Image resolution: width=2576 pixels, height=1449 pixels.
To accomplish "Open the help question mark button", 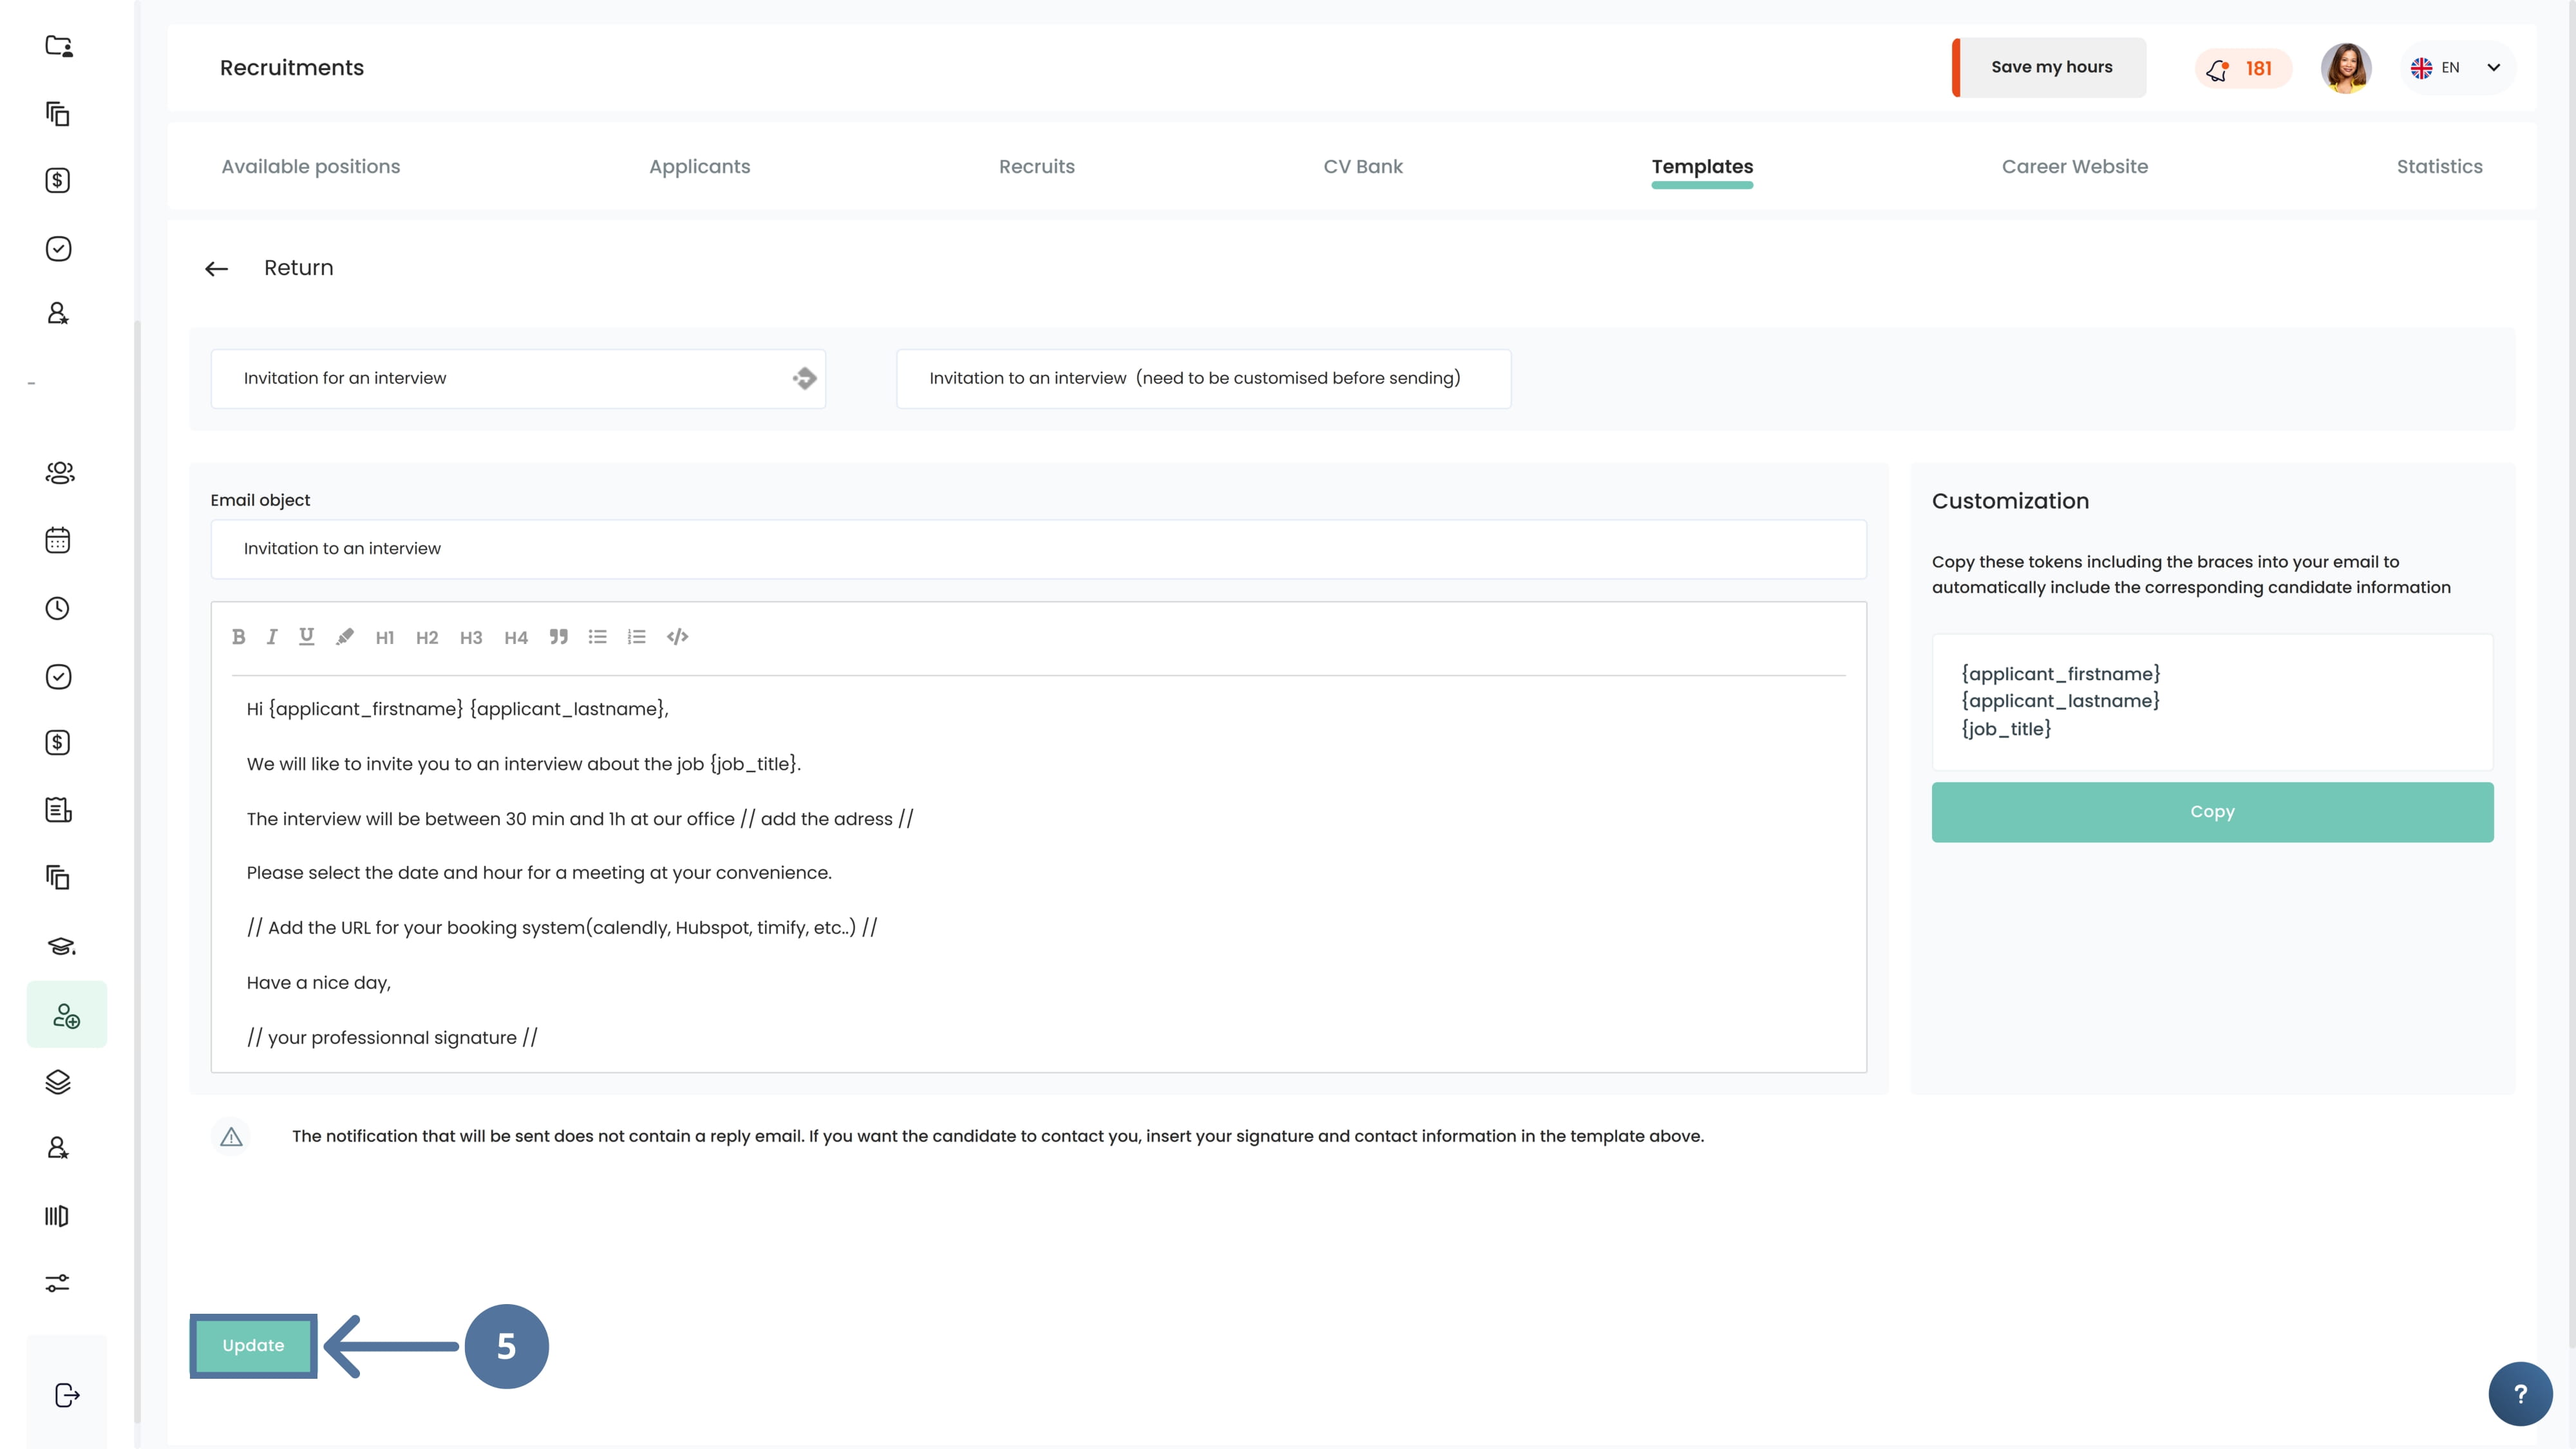I will pos(2520,1394).
